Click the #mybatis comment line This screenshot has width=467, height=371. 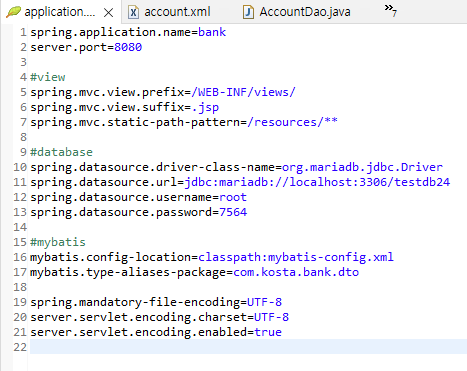click(58, 242)
